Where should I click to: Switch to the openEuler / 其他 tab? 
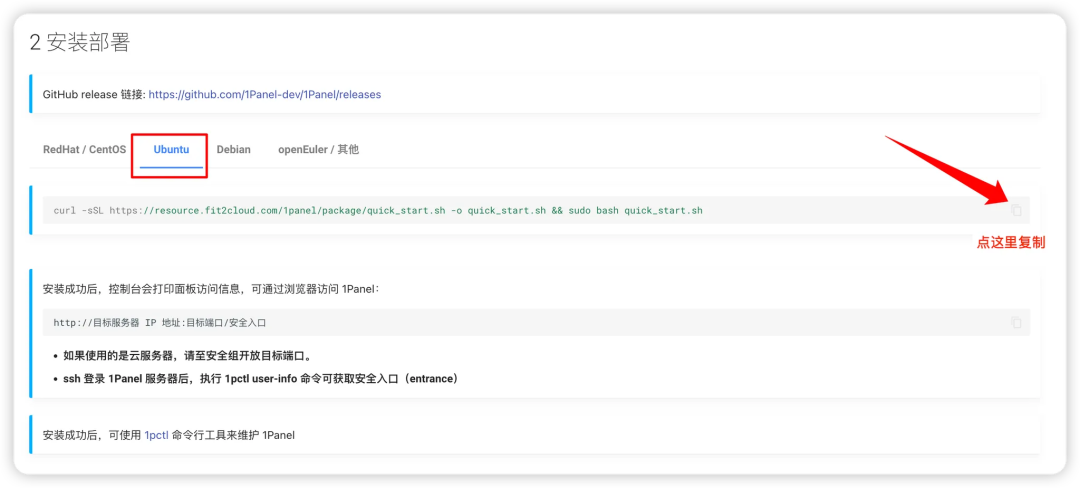[x=318, y=149]
